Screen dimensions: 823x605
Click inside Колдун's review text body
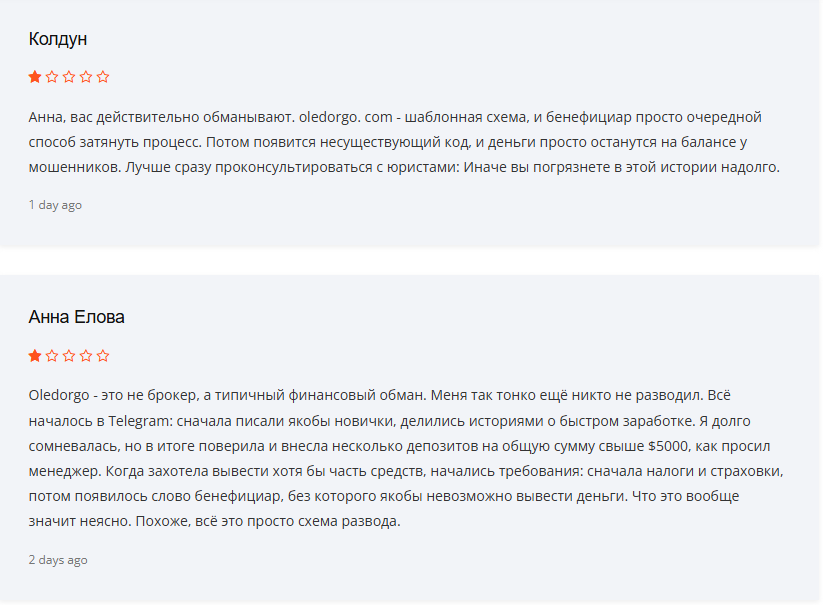pos(404,142)
